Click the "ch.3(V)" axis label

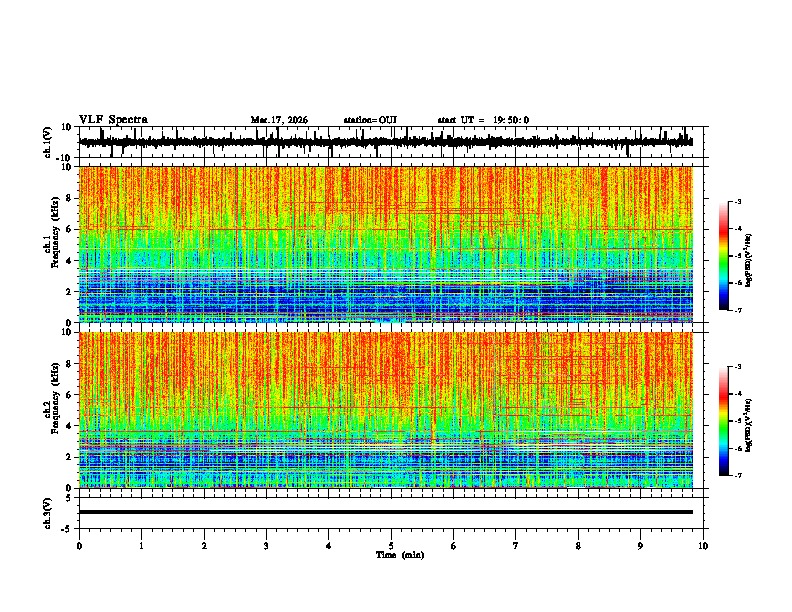coord(48,513)
